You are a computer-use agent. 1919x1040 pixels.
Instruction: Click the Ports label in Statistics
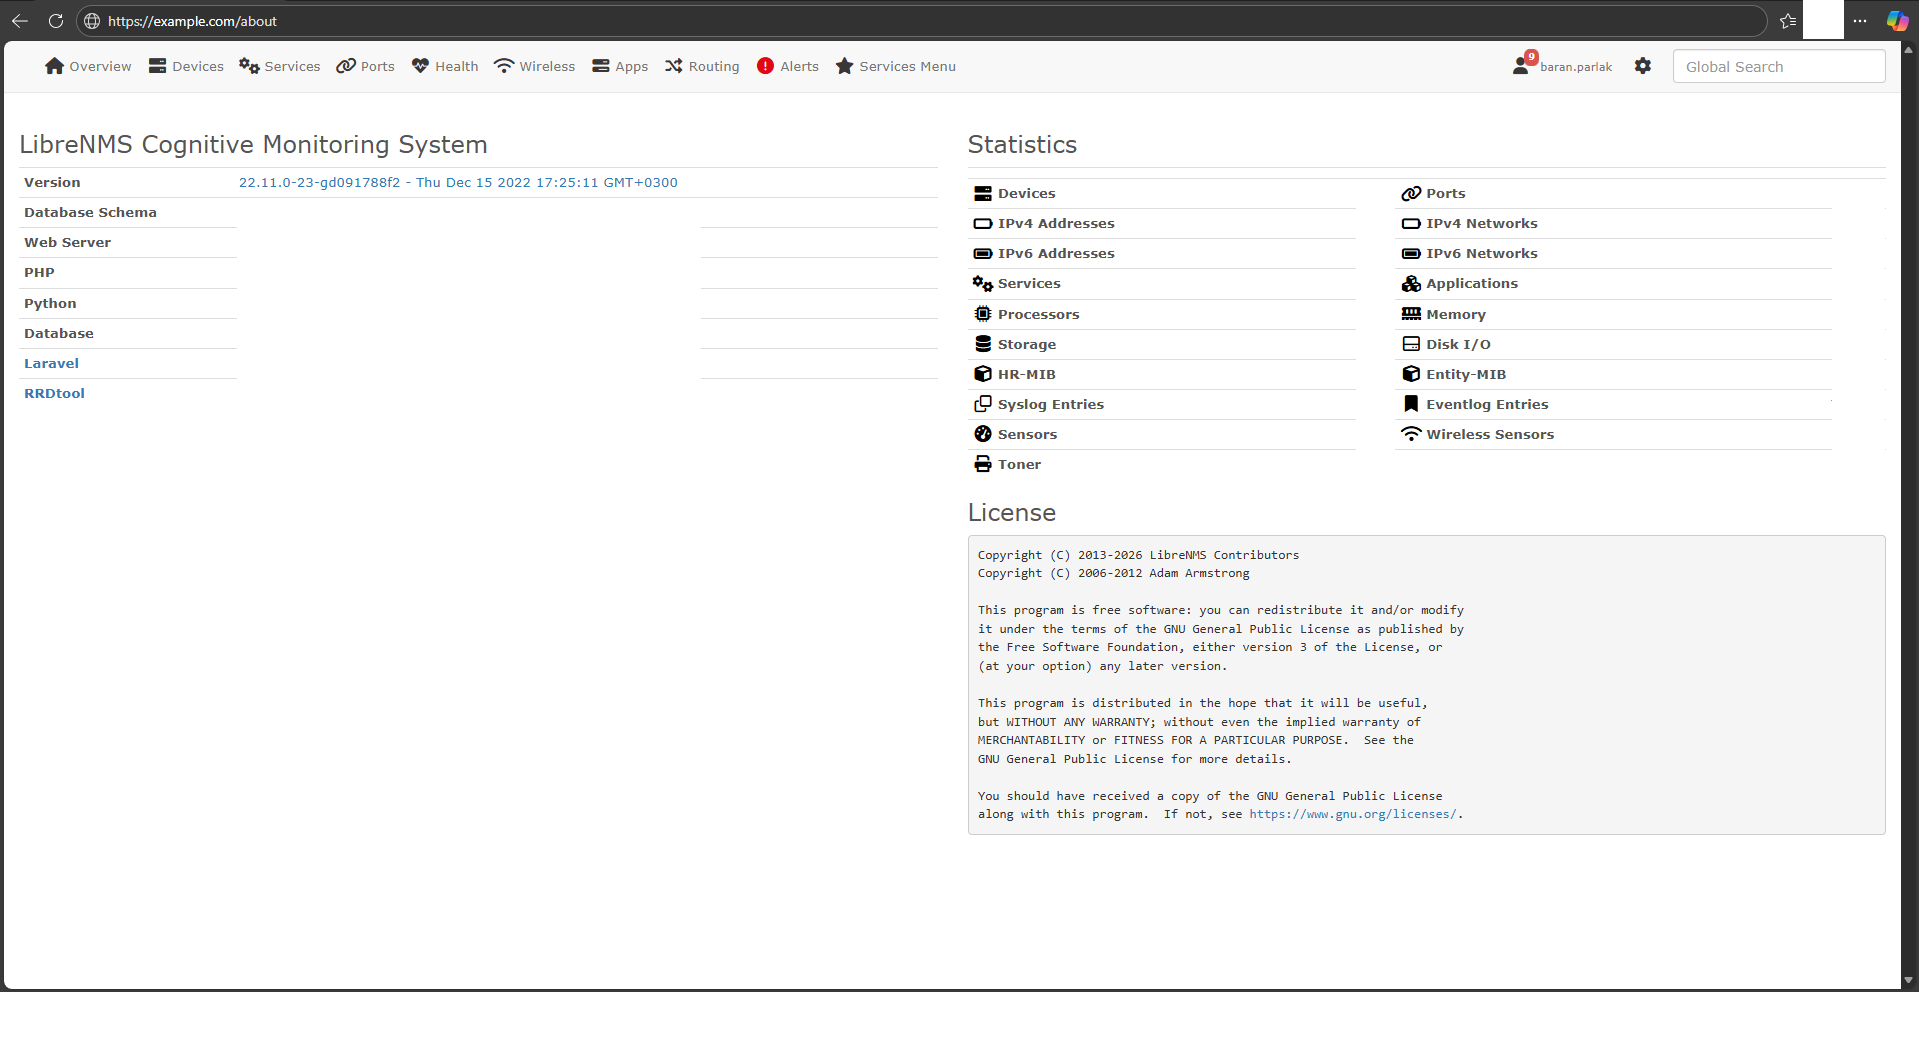click(1446, 194)
